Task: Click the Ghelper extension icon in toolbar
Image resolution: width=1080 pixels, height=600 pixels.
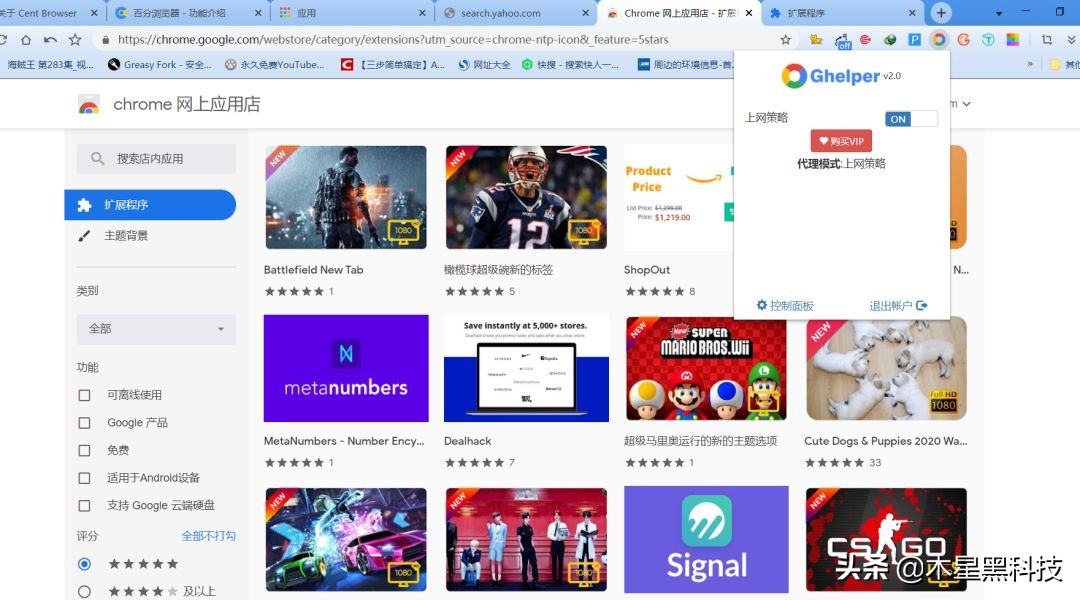Action: (x=938, y=40)
